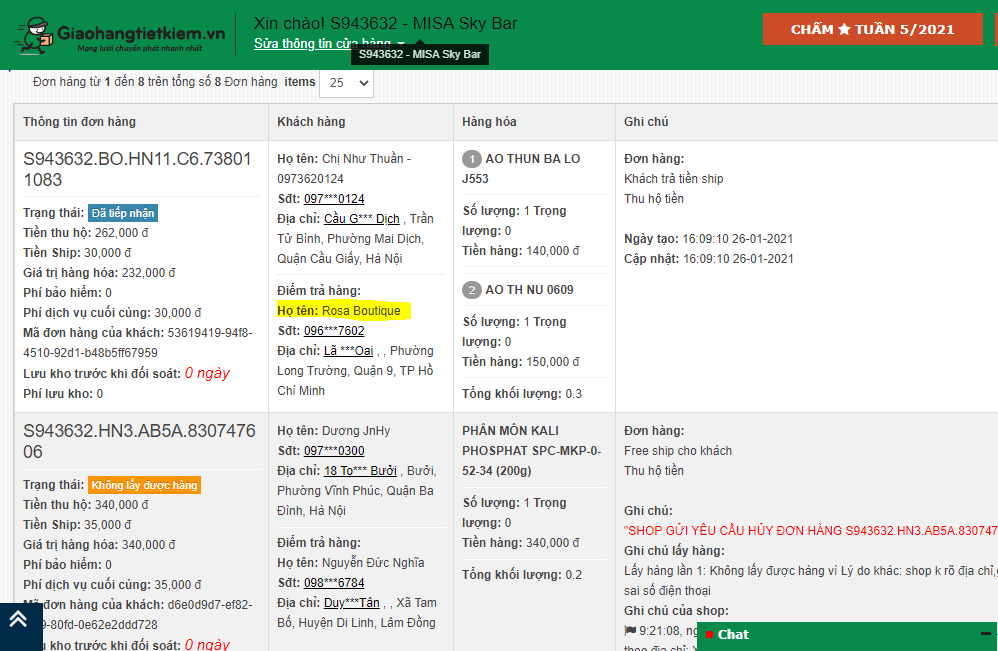Click product PHÂN MÔN KALI PHOSPHAT SPC-MKP-0-52-34
The height and width of the screenshot is (651, 998).
(x=531, y=451)
